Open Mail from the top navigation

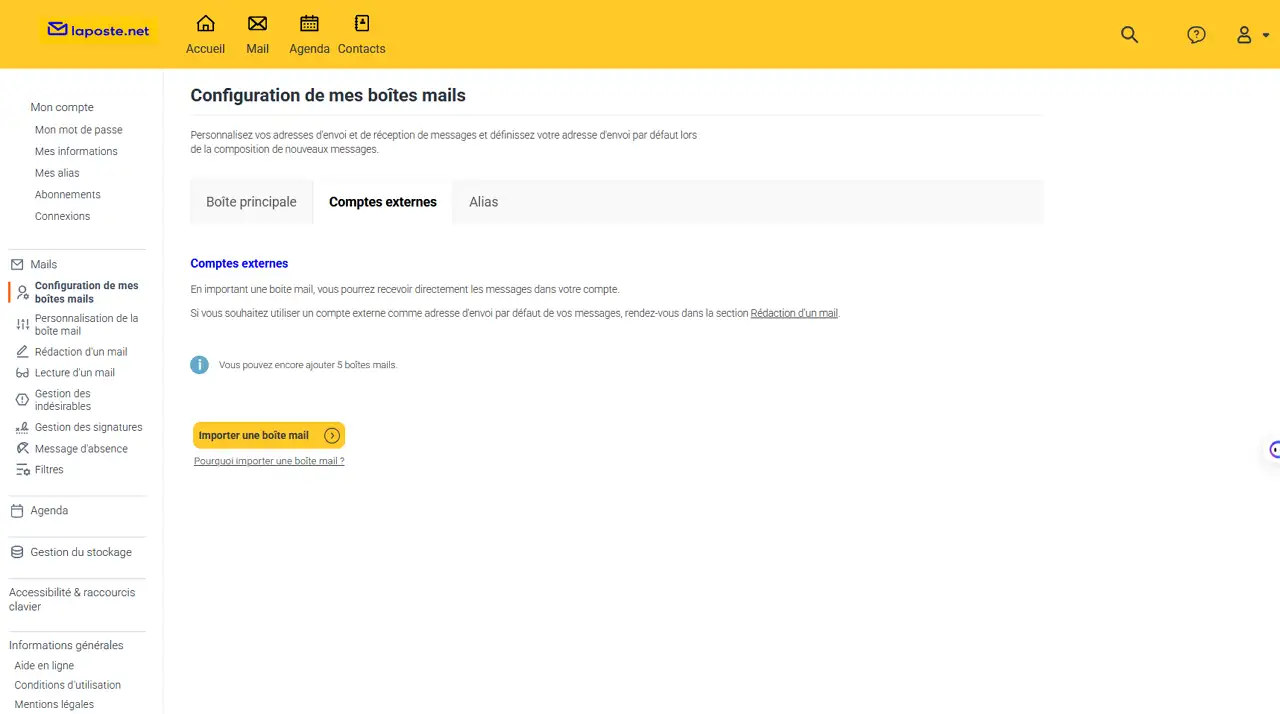coord(257,24)
